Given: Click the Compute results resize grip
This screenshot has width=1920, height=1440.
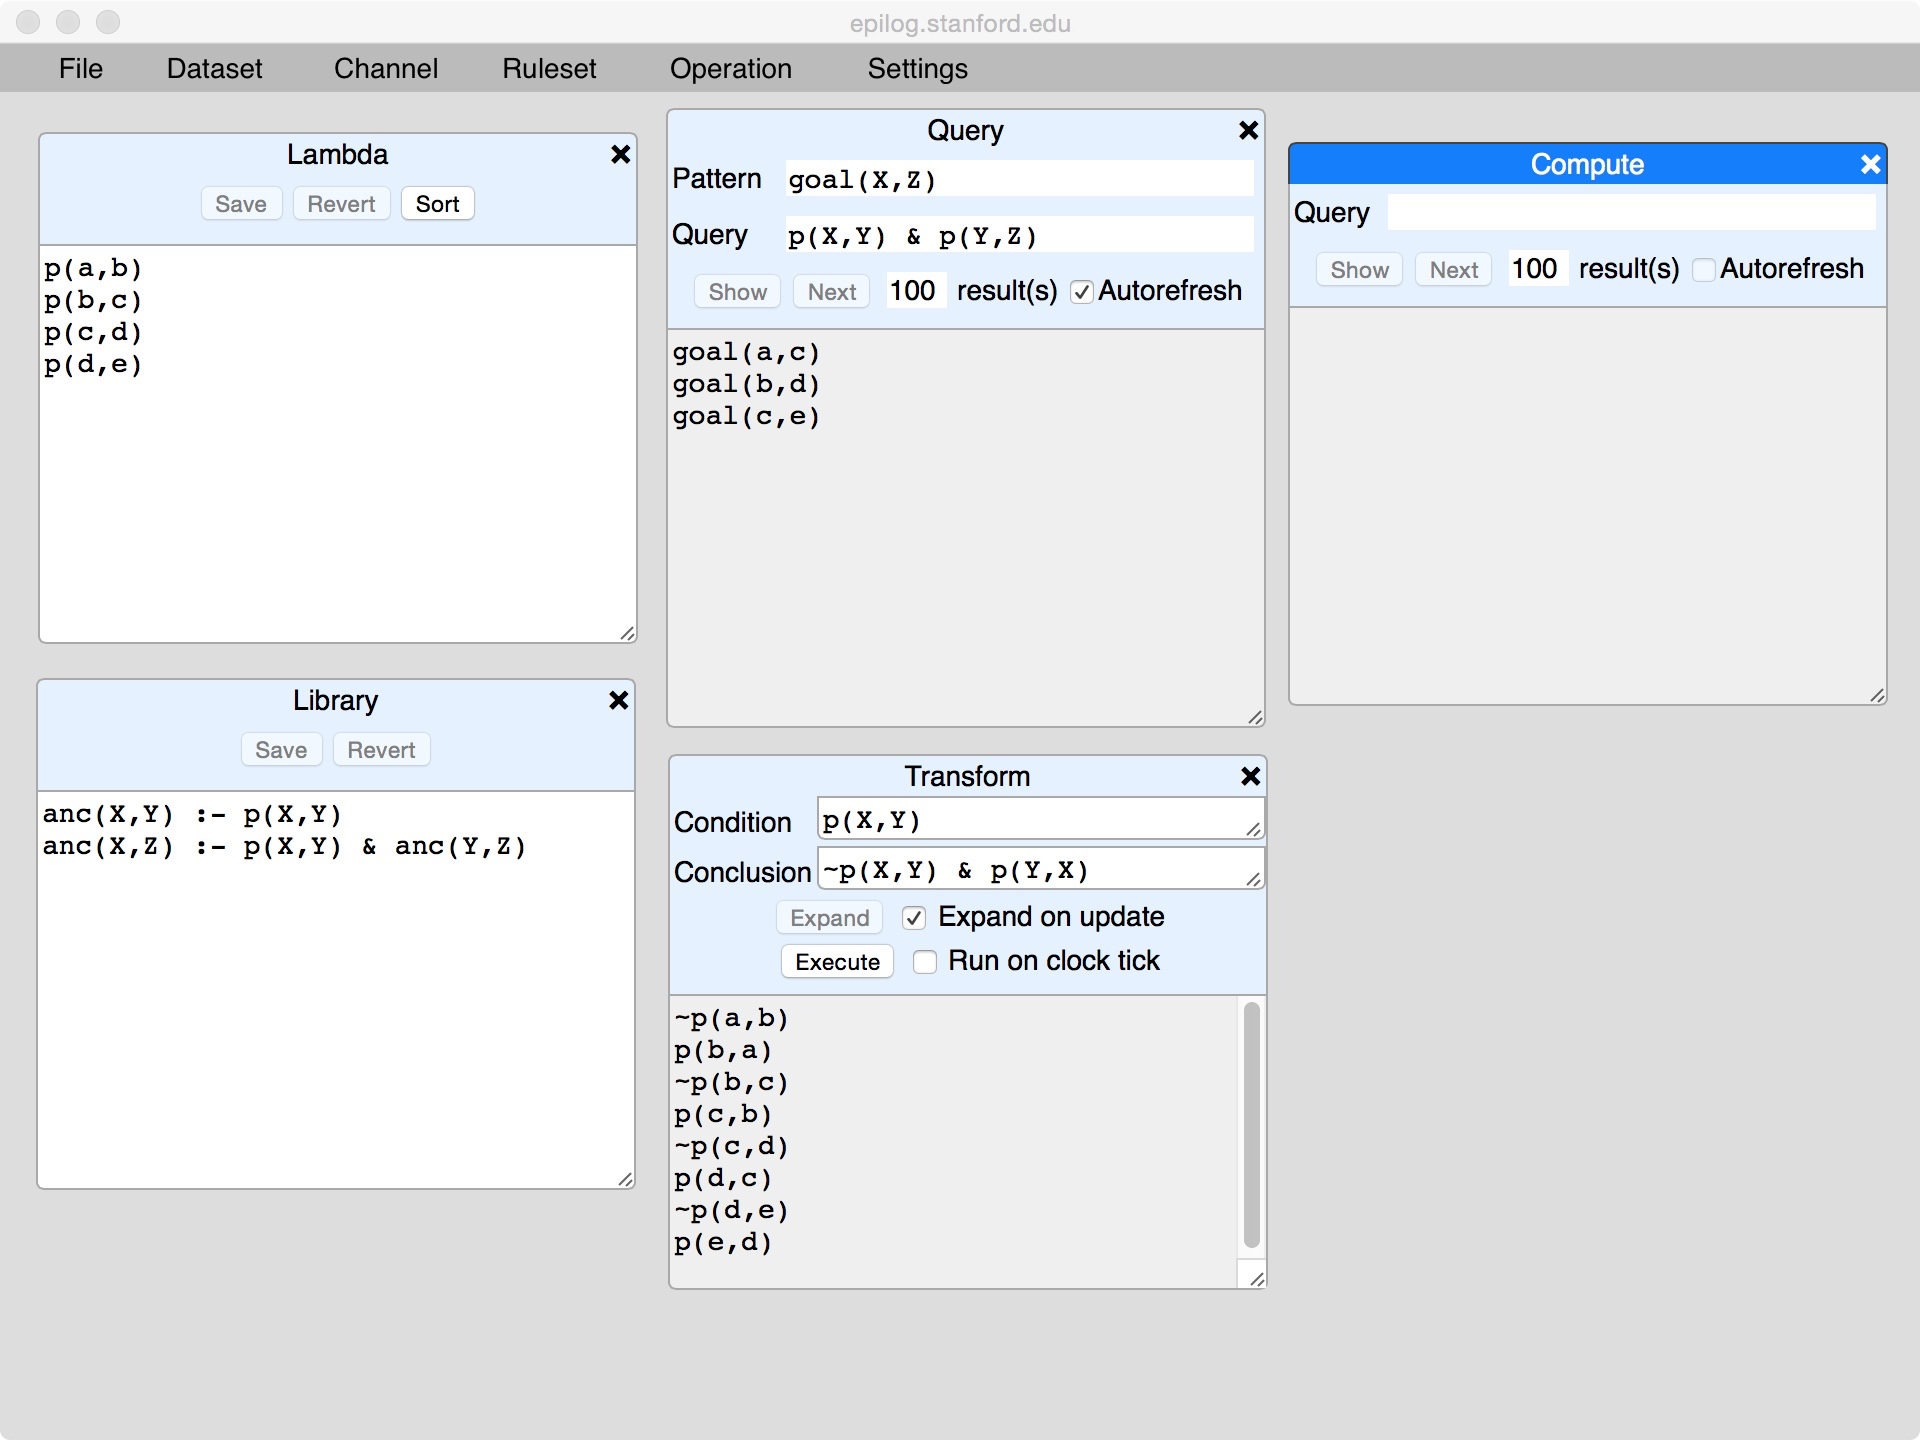Looking at the screenshot, I should click(1877, 695).
